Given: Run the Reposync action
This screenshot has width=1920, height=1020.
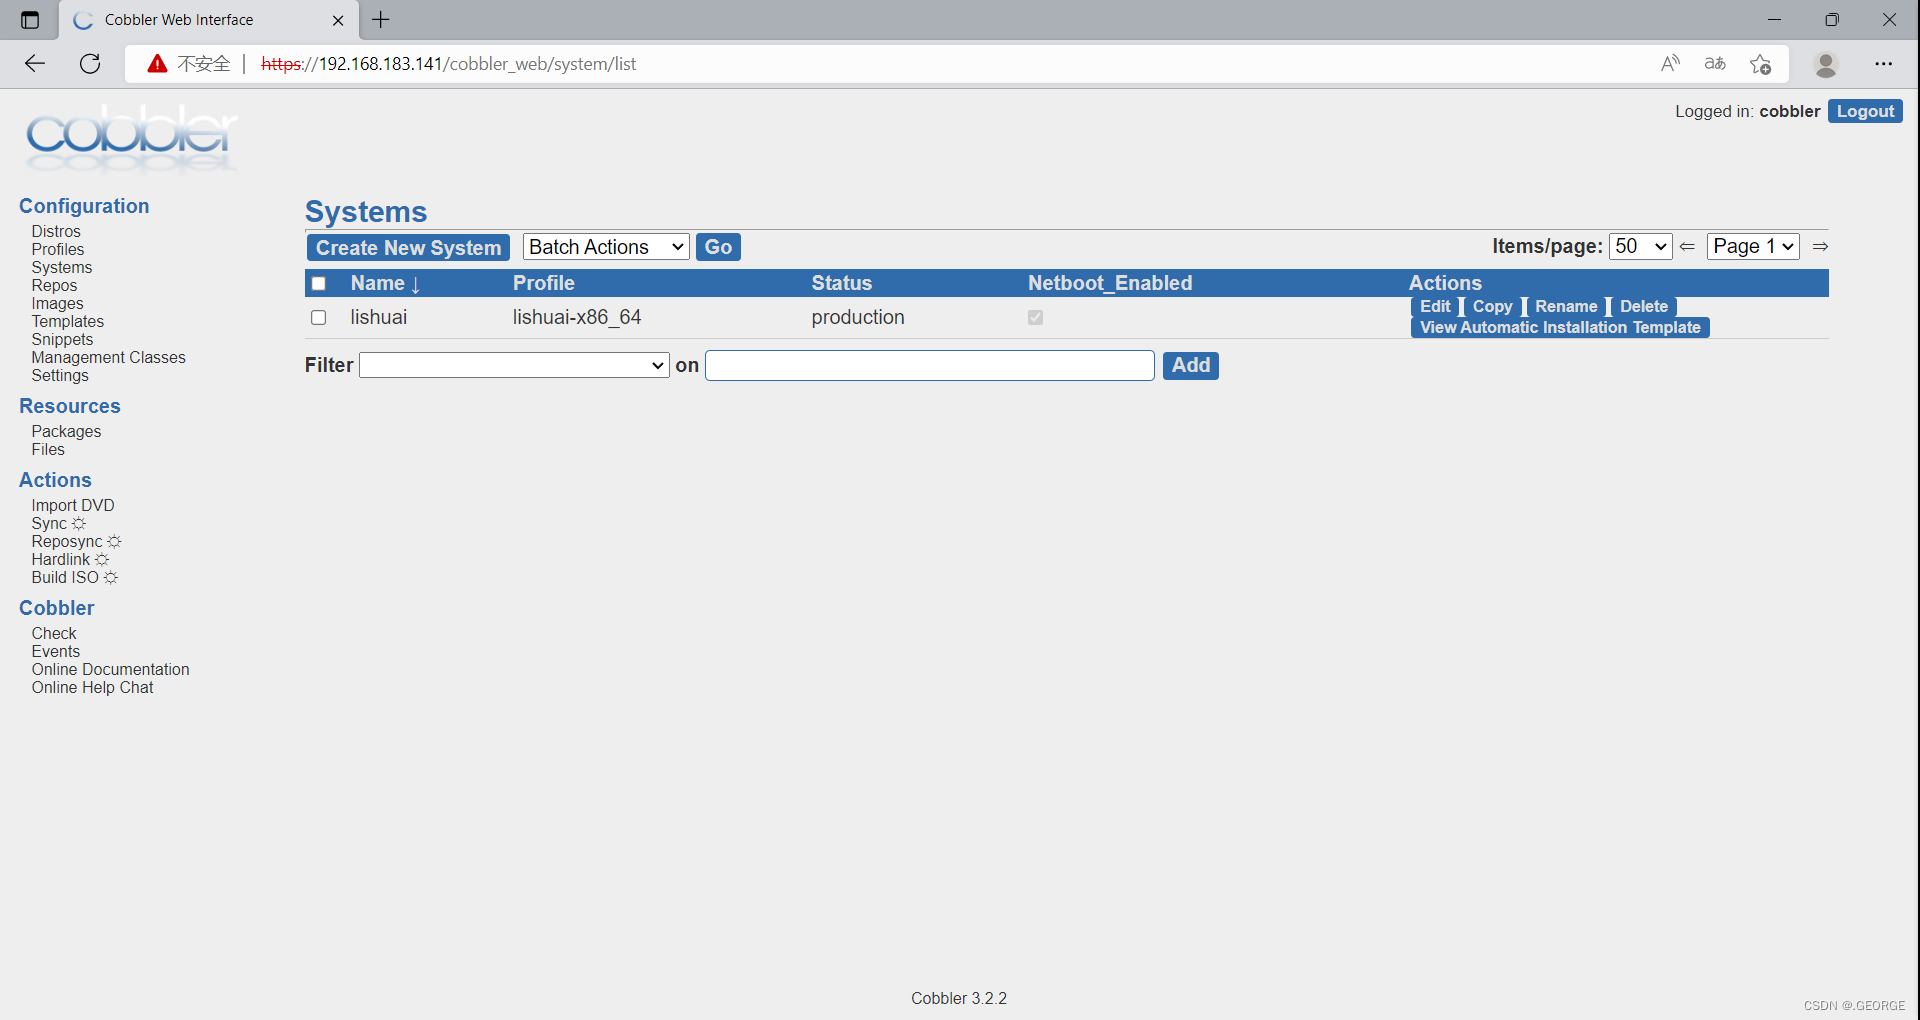Looking at the screenshot, I should click(76, 541).
